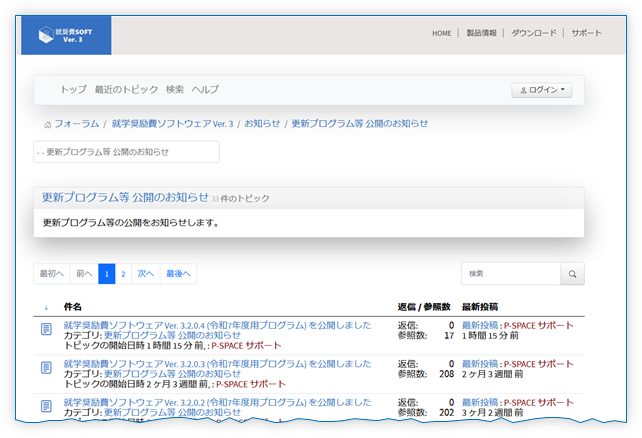
Task: Open the ログイン dropdown button
Action: (542, 90)
